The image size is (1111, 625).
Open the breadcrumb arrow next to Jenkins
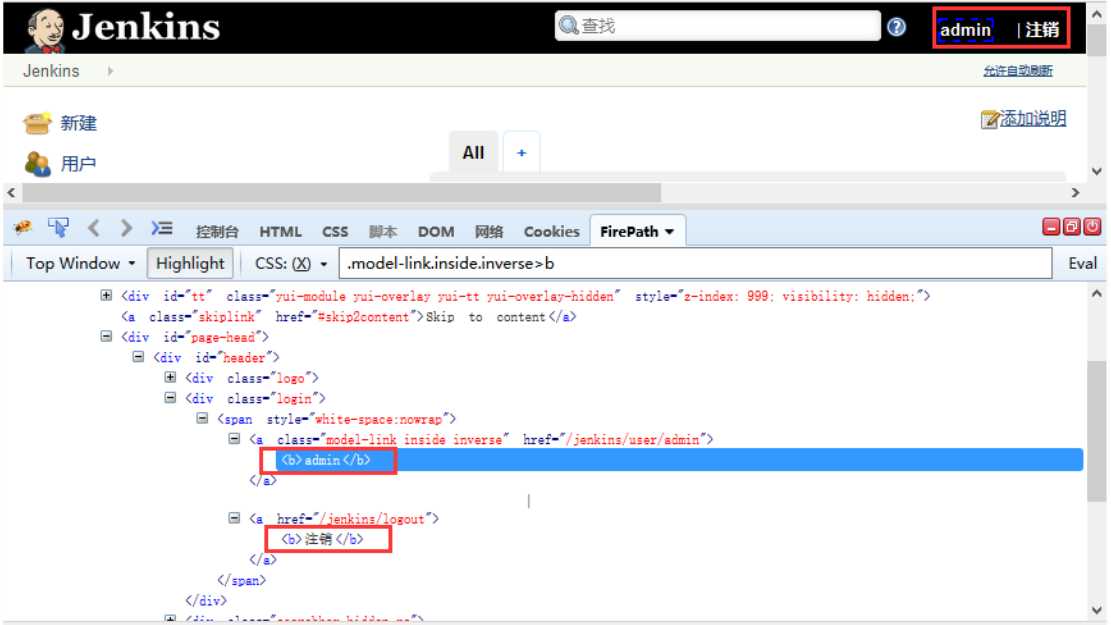(x=111, y=71)
